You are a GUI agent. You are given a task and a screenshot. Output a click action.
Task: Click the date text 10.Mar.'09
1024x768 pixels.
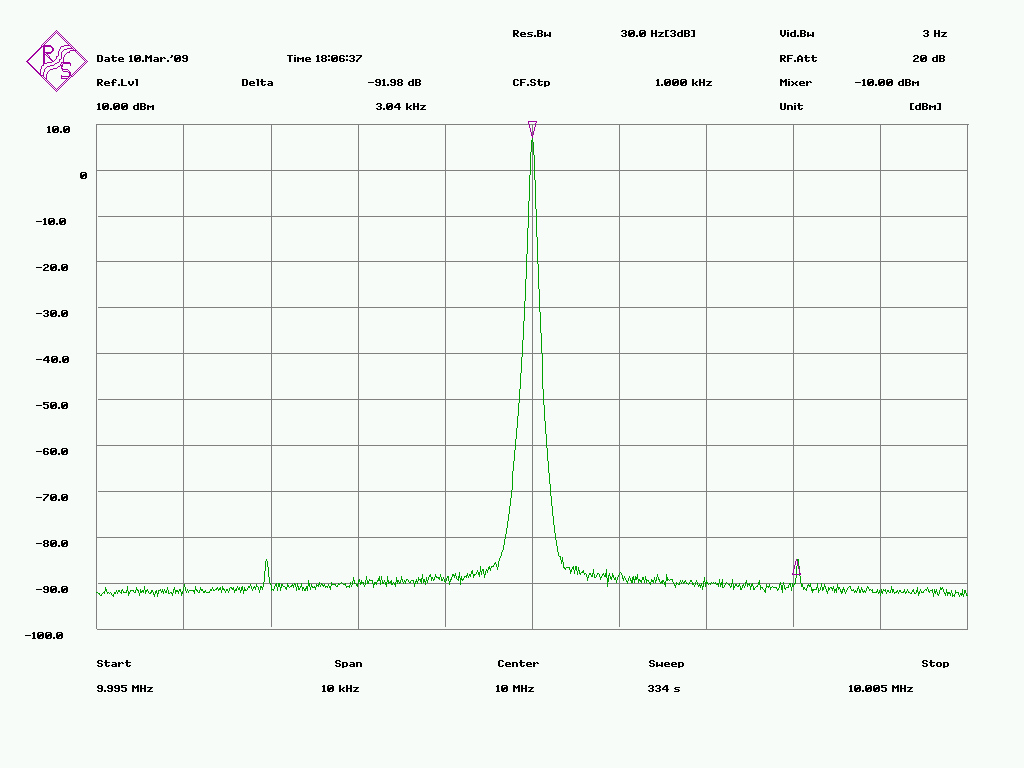pos(158,59)
